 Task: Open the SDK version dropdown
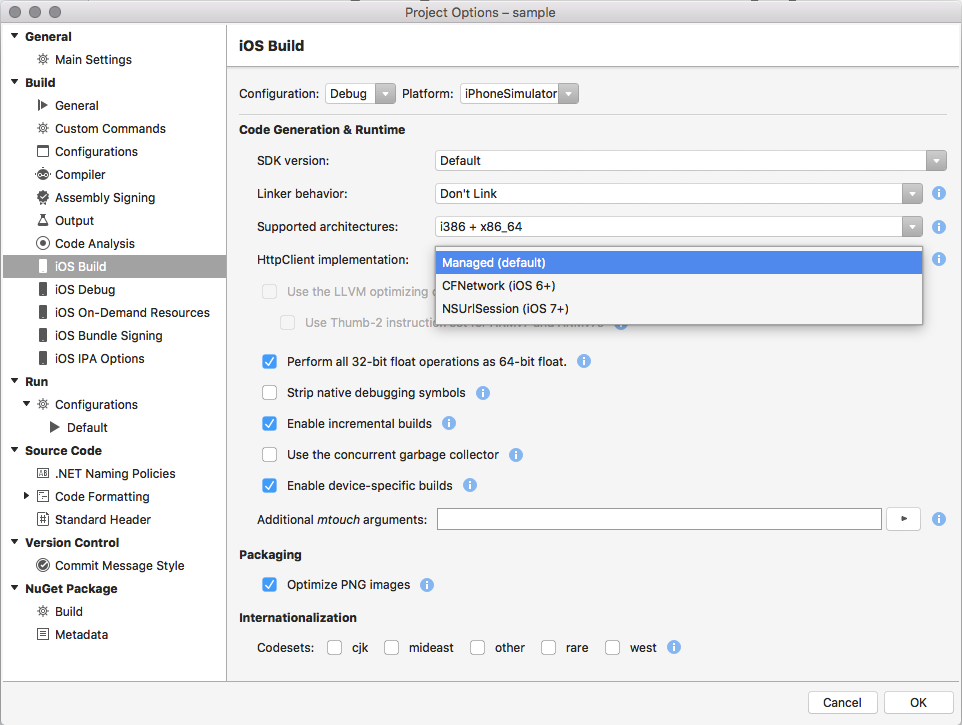[690, 161]
